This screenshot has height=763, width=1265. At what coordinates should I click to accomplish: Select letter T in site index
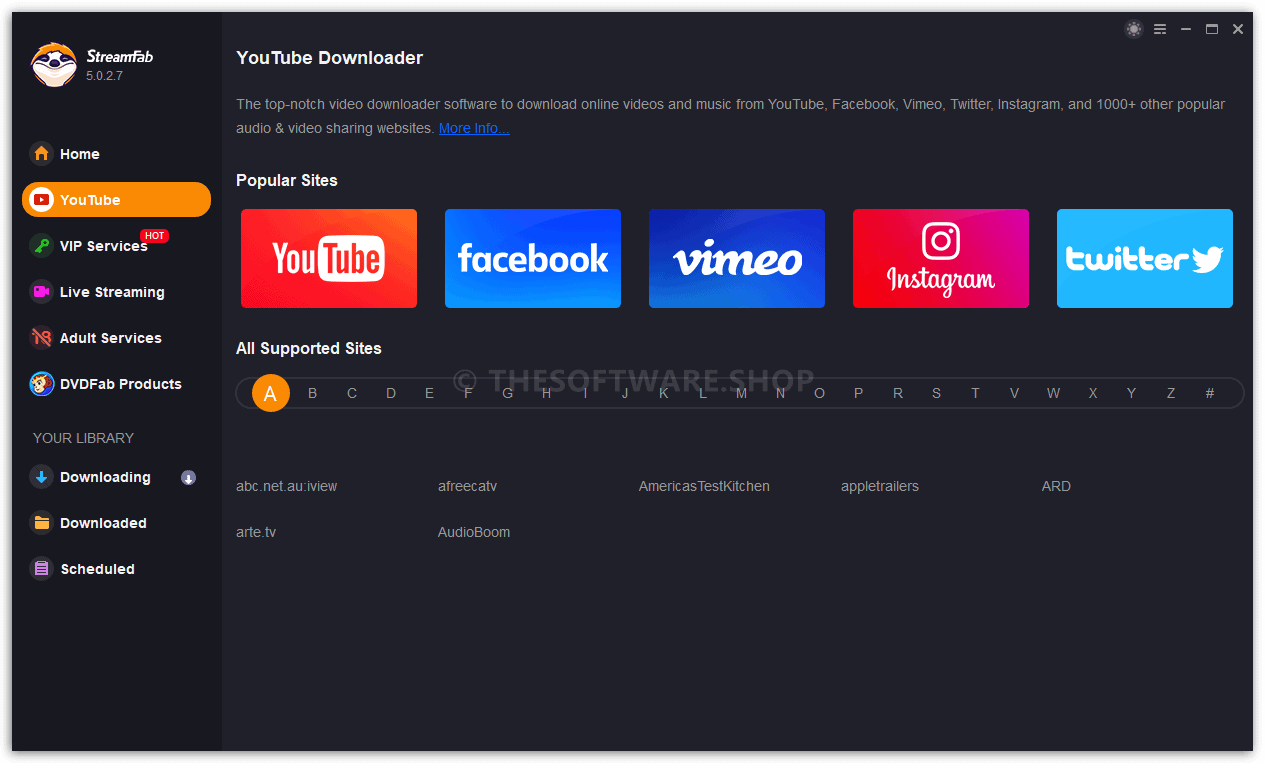975,393
